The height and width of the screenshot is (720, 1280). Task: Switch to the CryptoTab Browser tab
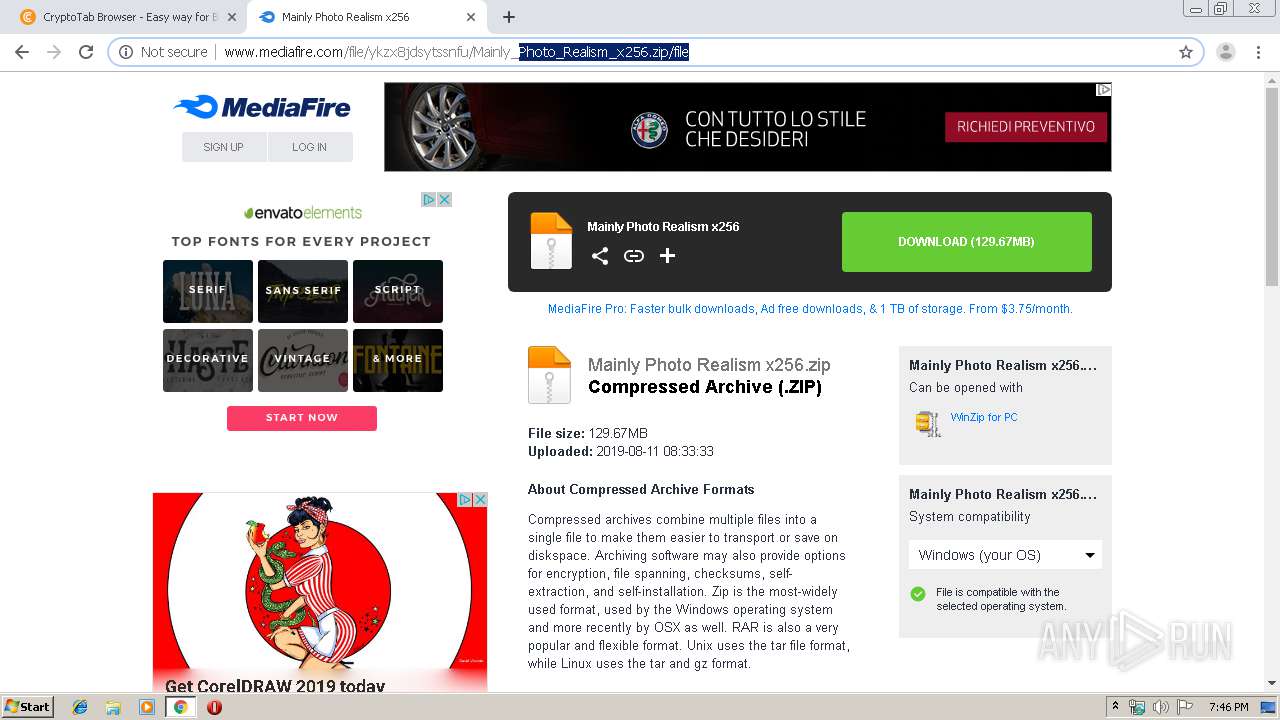(x=124, y=17)
